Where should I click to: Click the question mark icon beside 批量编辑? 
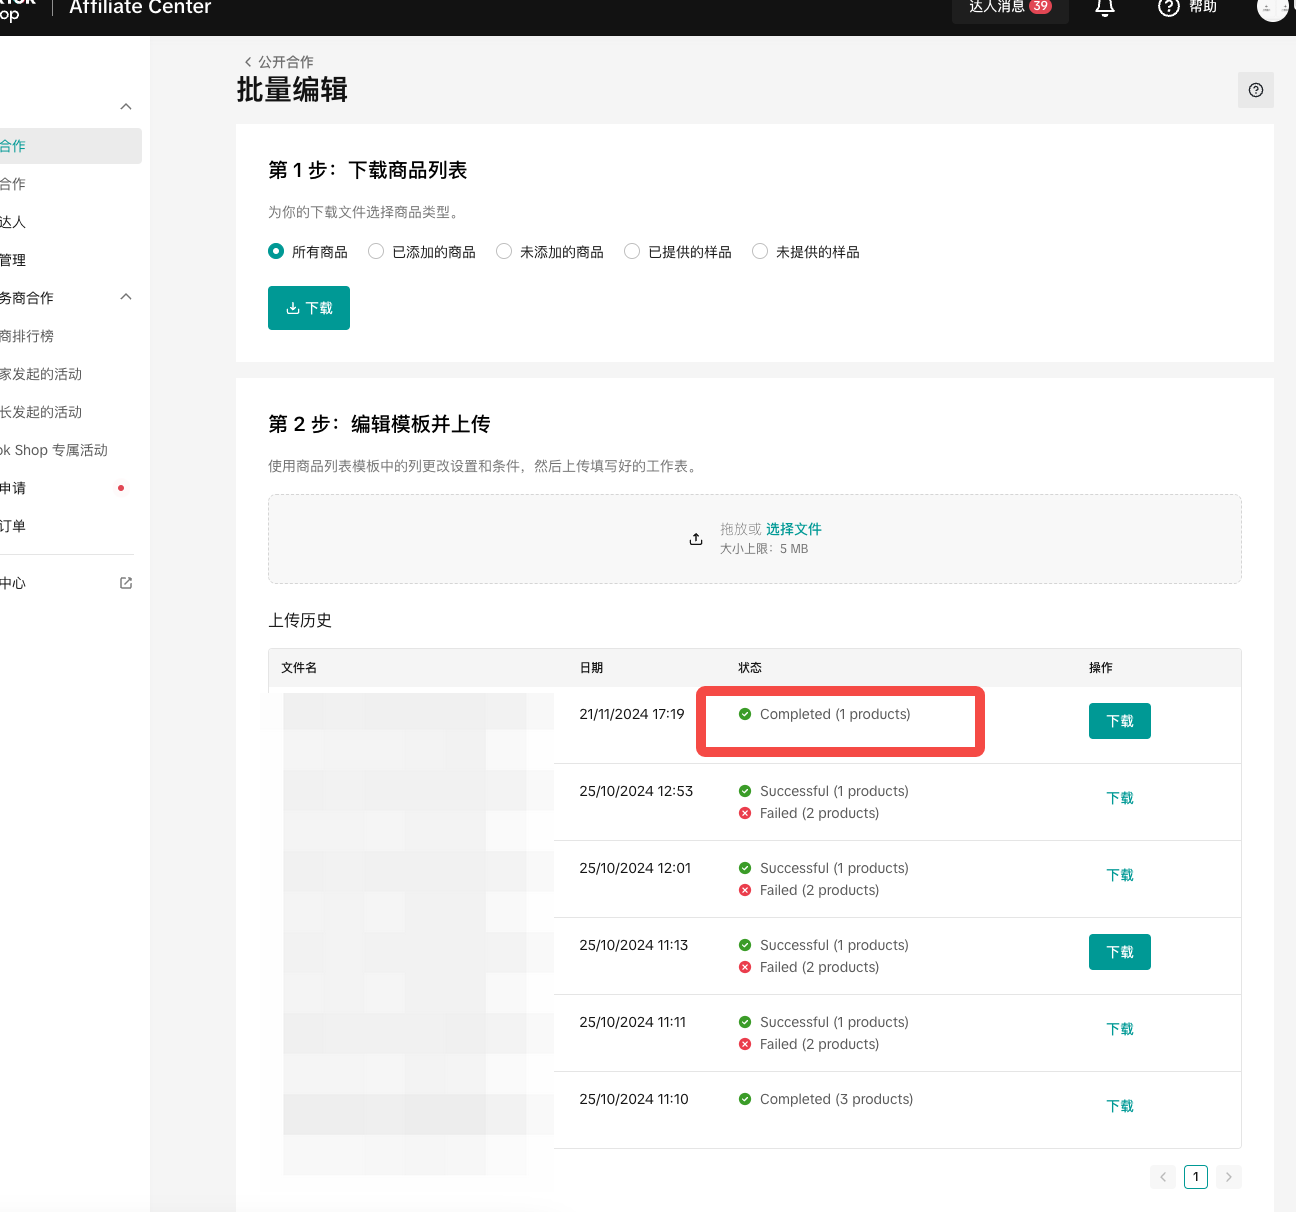tap(1256, 90)
